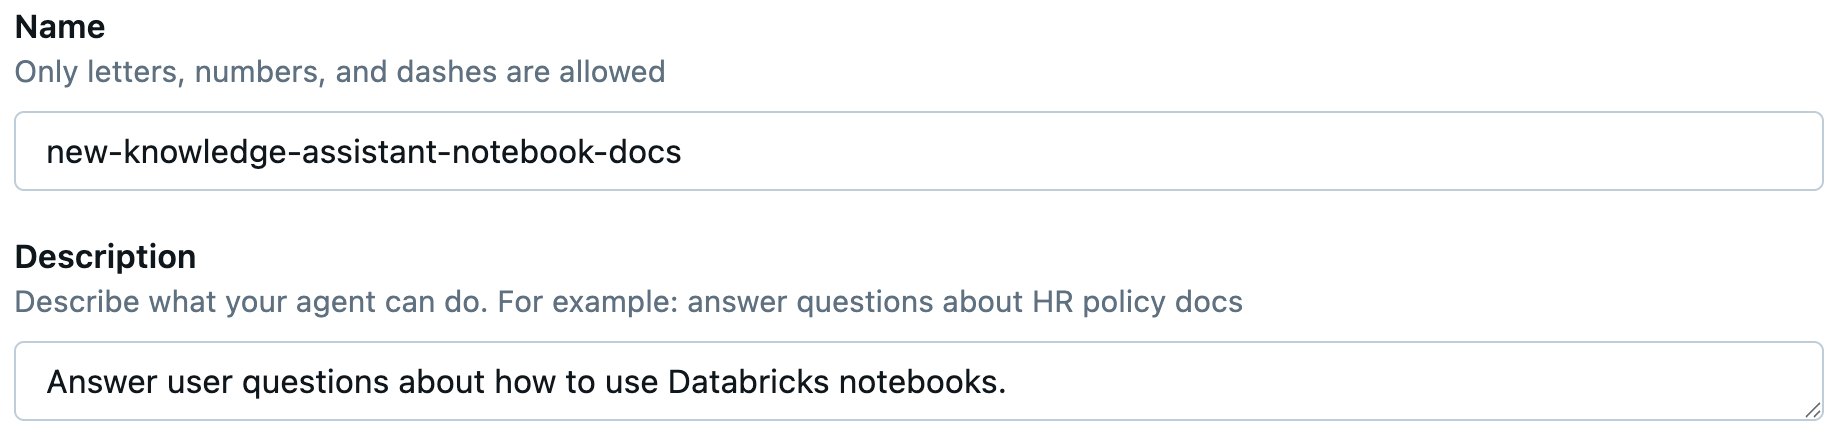Click the Name field label
The image size is (1834, 432).
(60, 27)
